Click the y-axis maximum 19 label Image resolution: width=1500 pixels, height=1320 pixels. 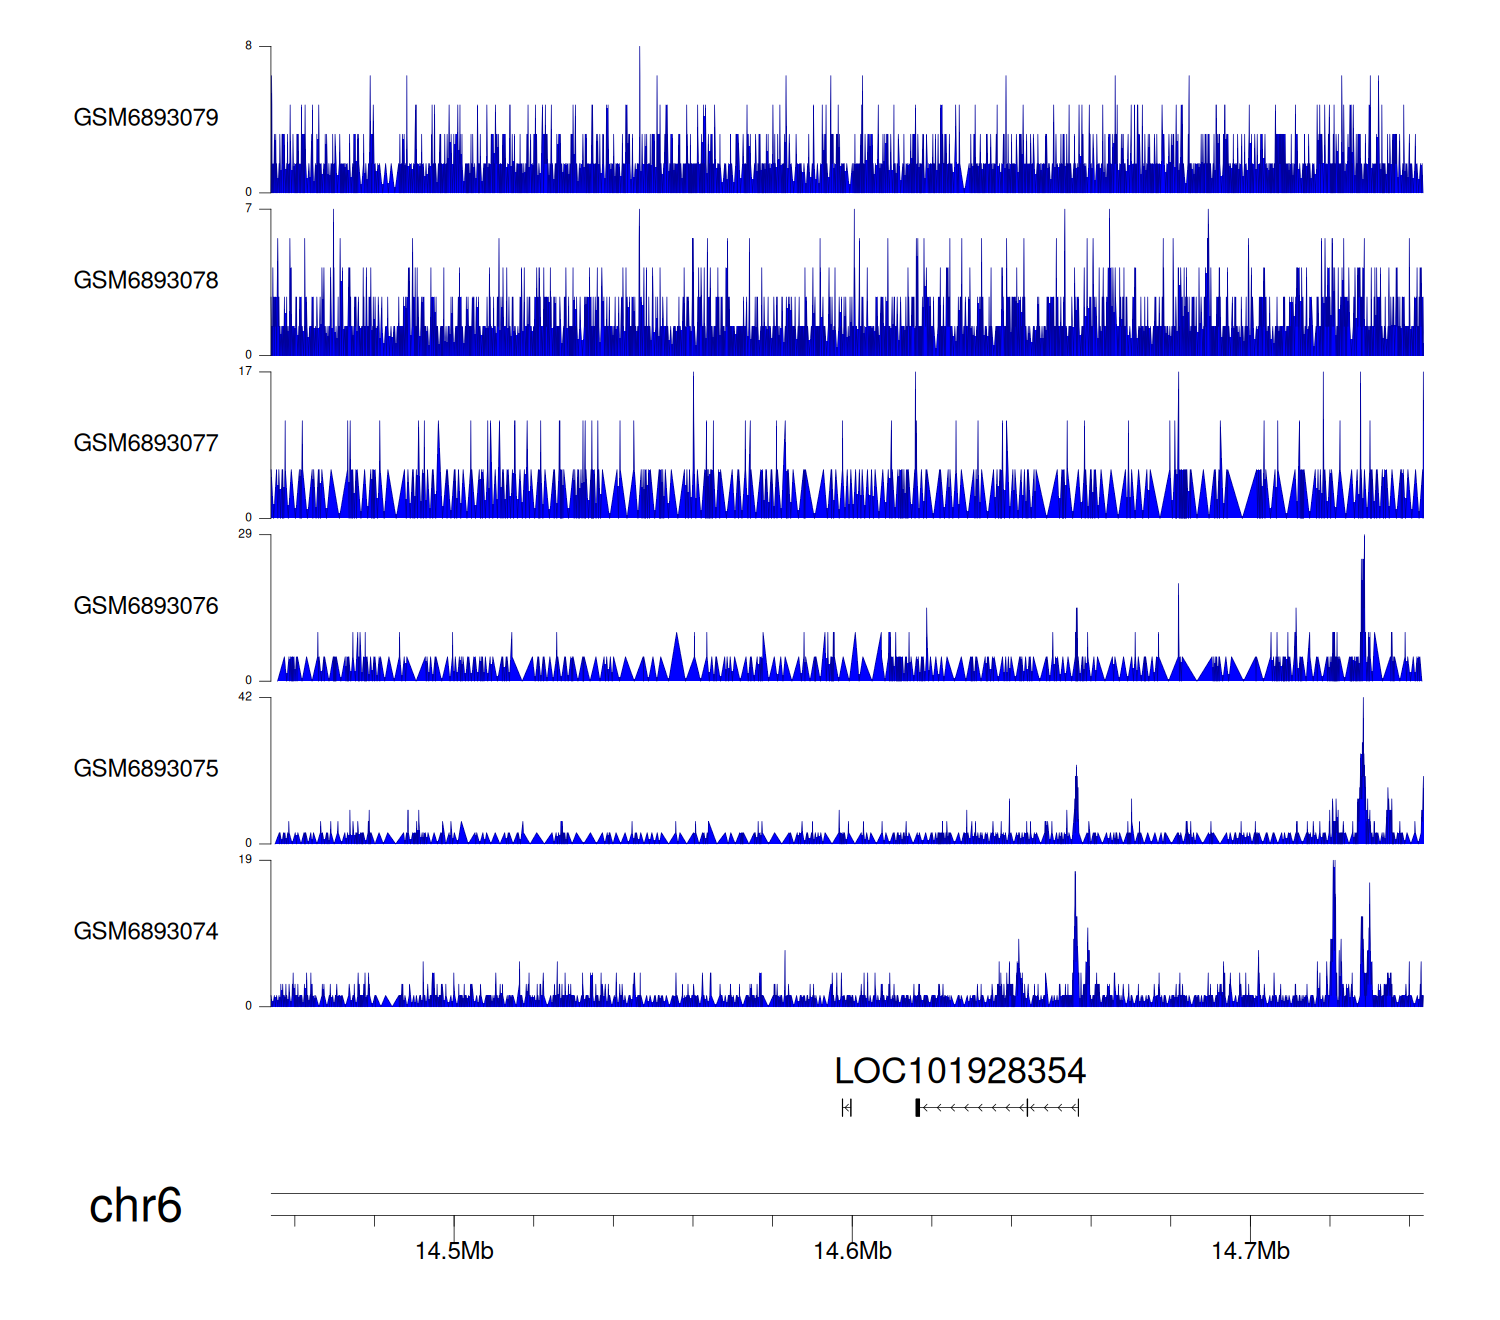pyautogui.click(x=245, y=860)
